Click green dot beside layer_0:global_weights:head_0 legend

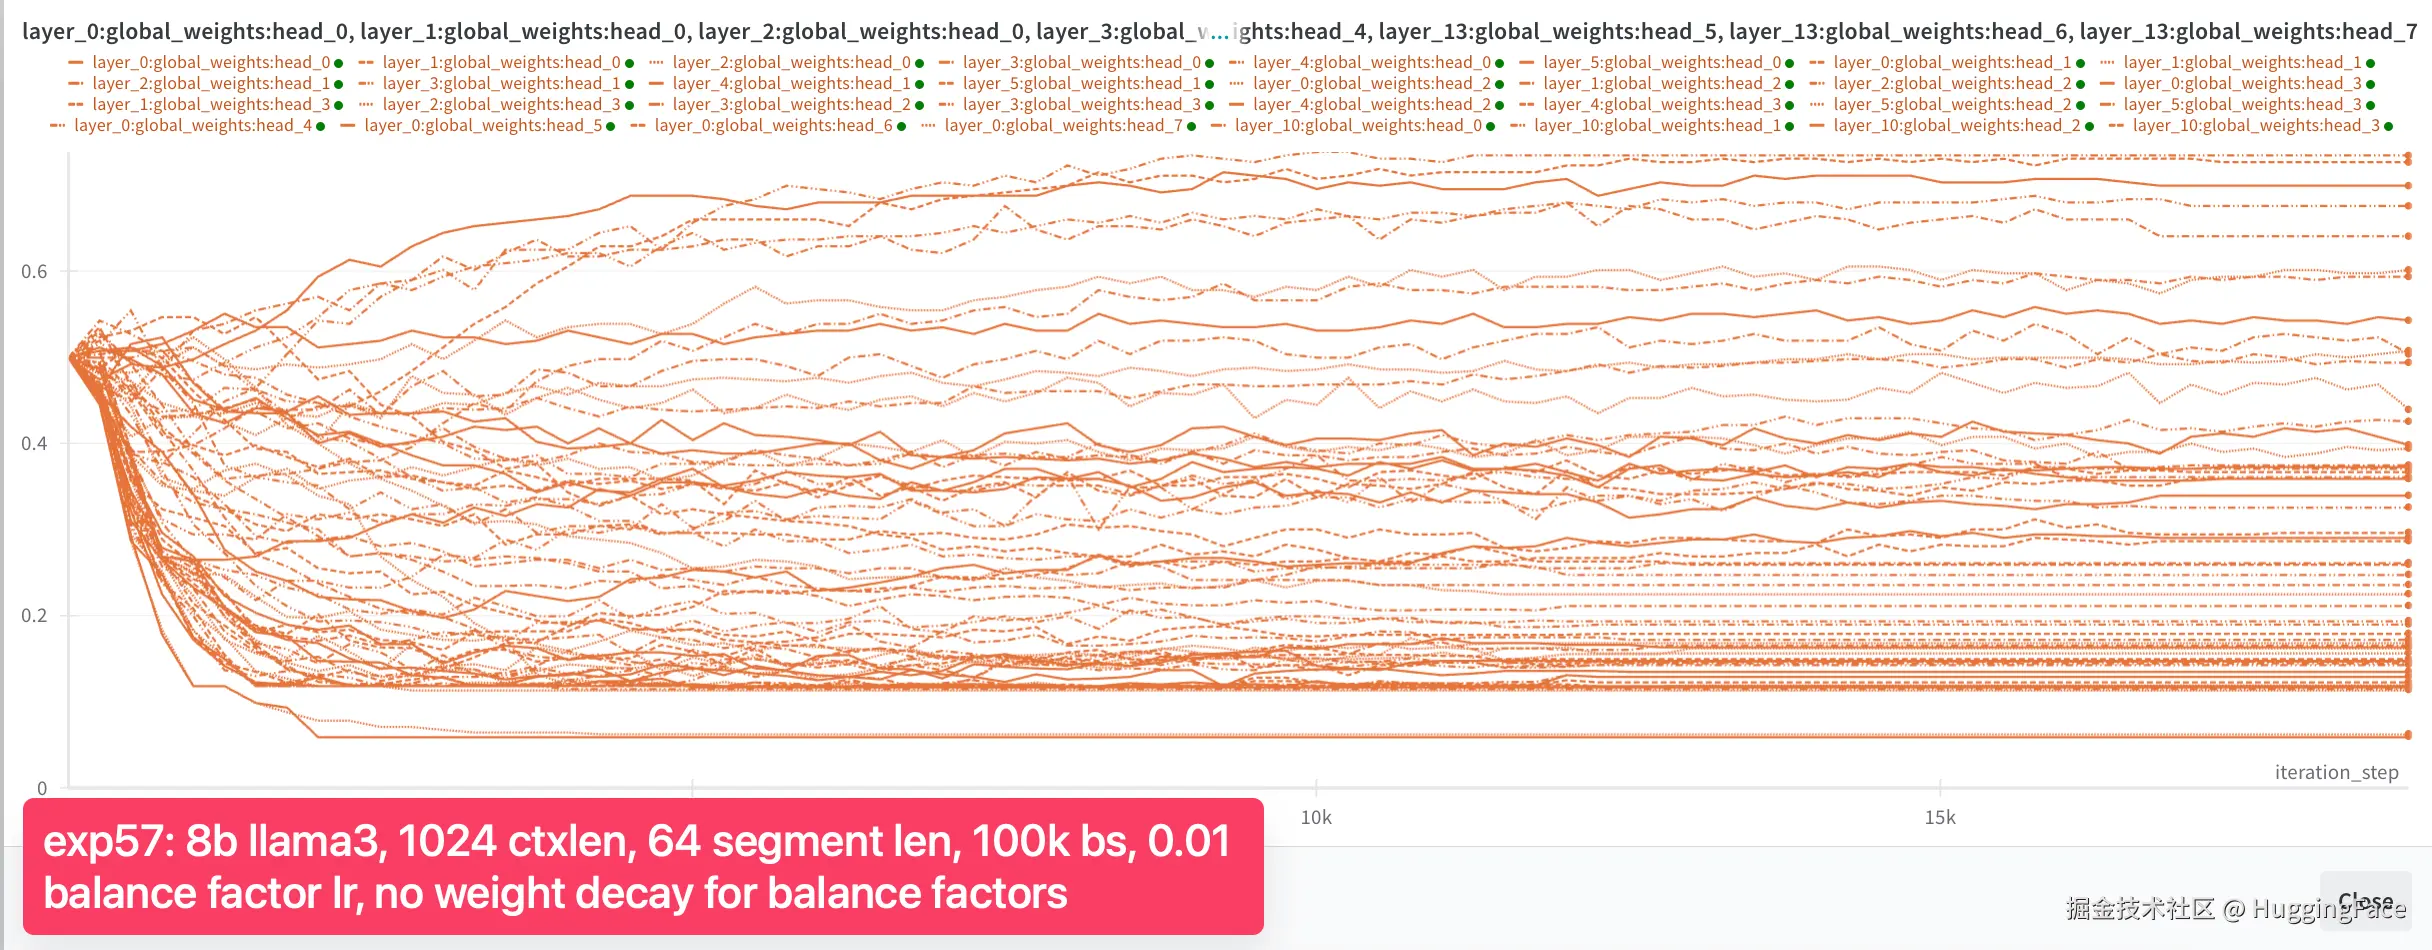(x=339, y=63)
